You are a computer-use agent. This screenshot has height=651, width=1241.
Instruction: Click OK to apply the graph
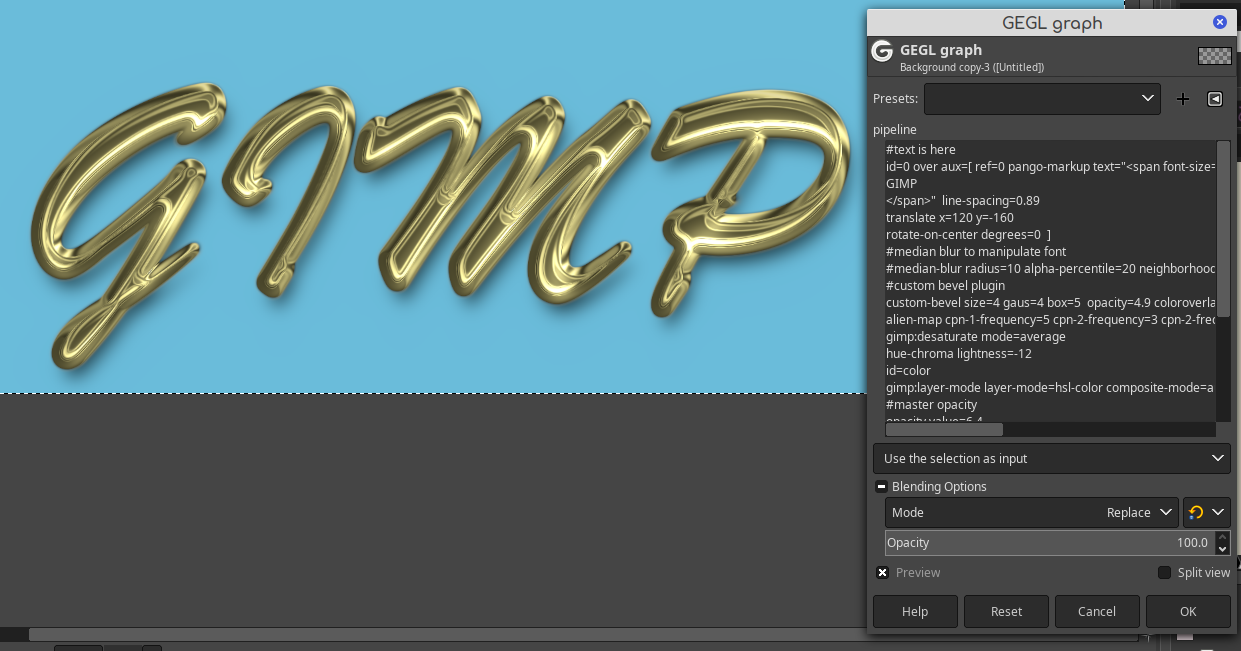click(1188, 611)
